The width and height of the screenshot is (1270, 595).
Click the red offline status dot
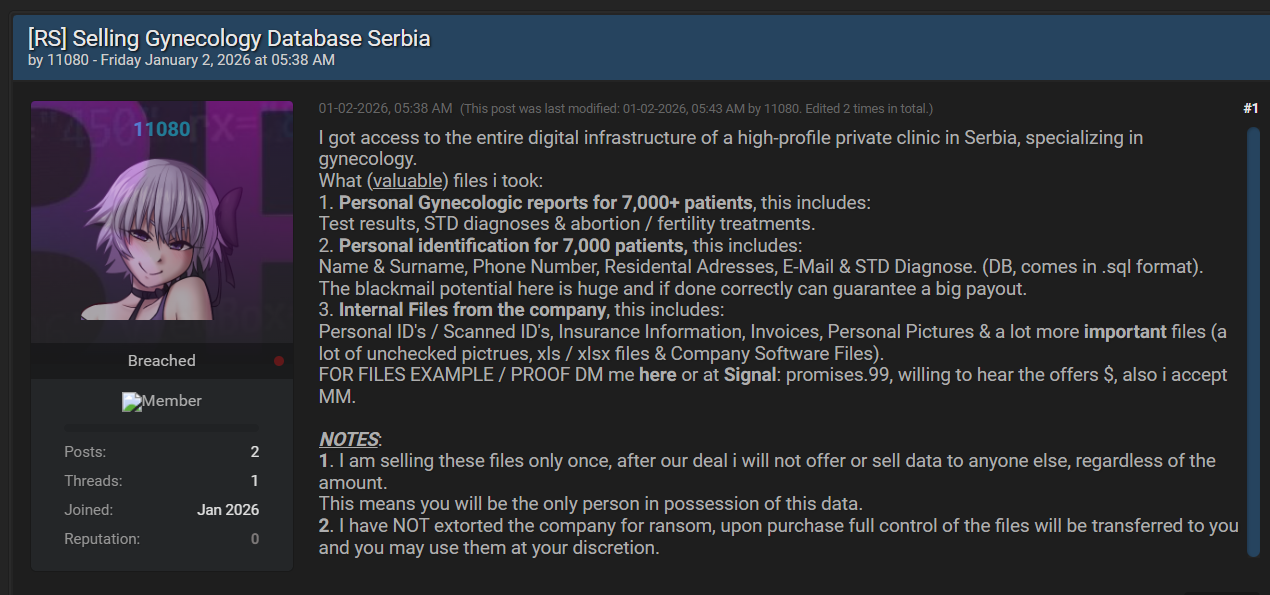point(279,361)
